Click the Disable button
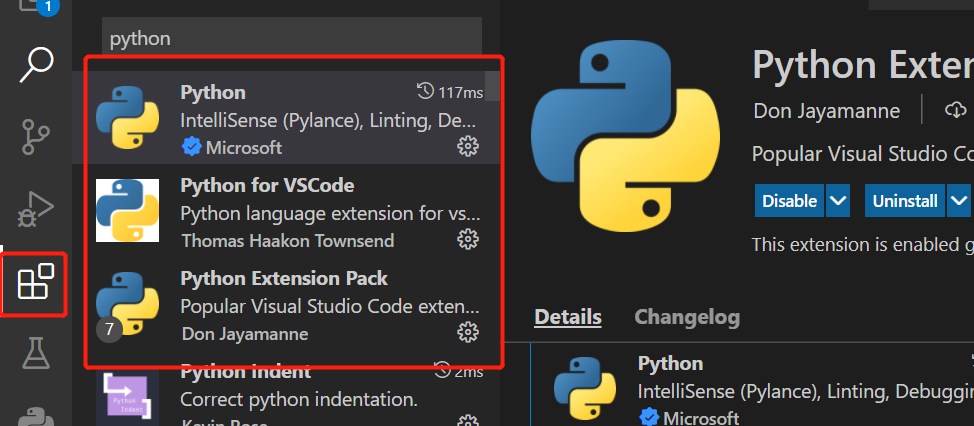The image size is (974, 426). pos(790,201)
